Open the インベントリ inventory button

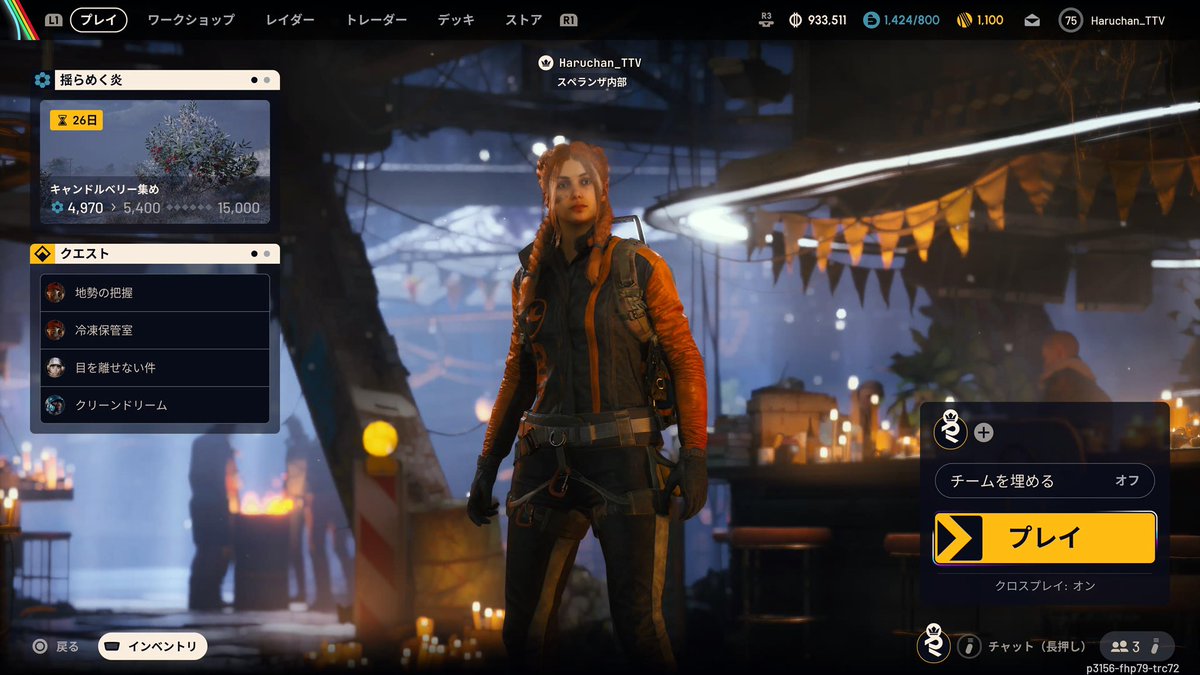tap(153, 647)
